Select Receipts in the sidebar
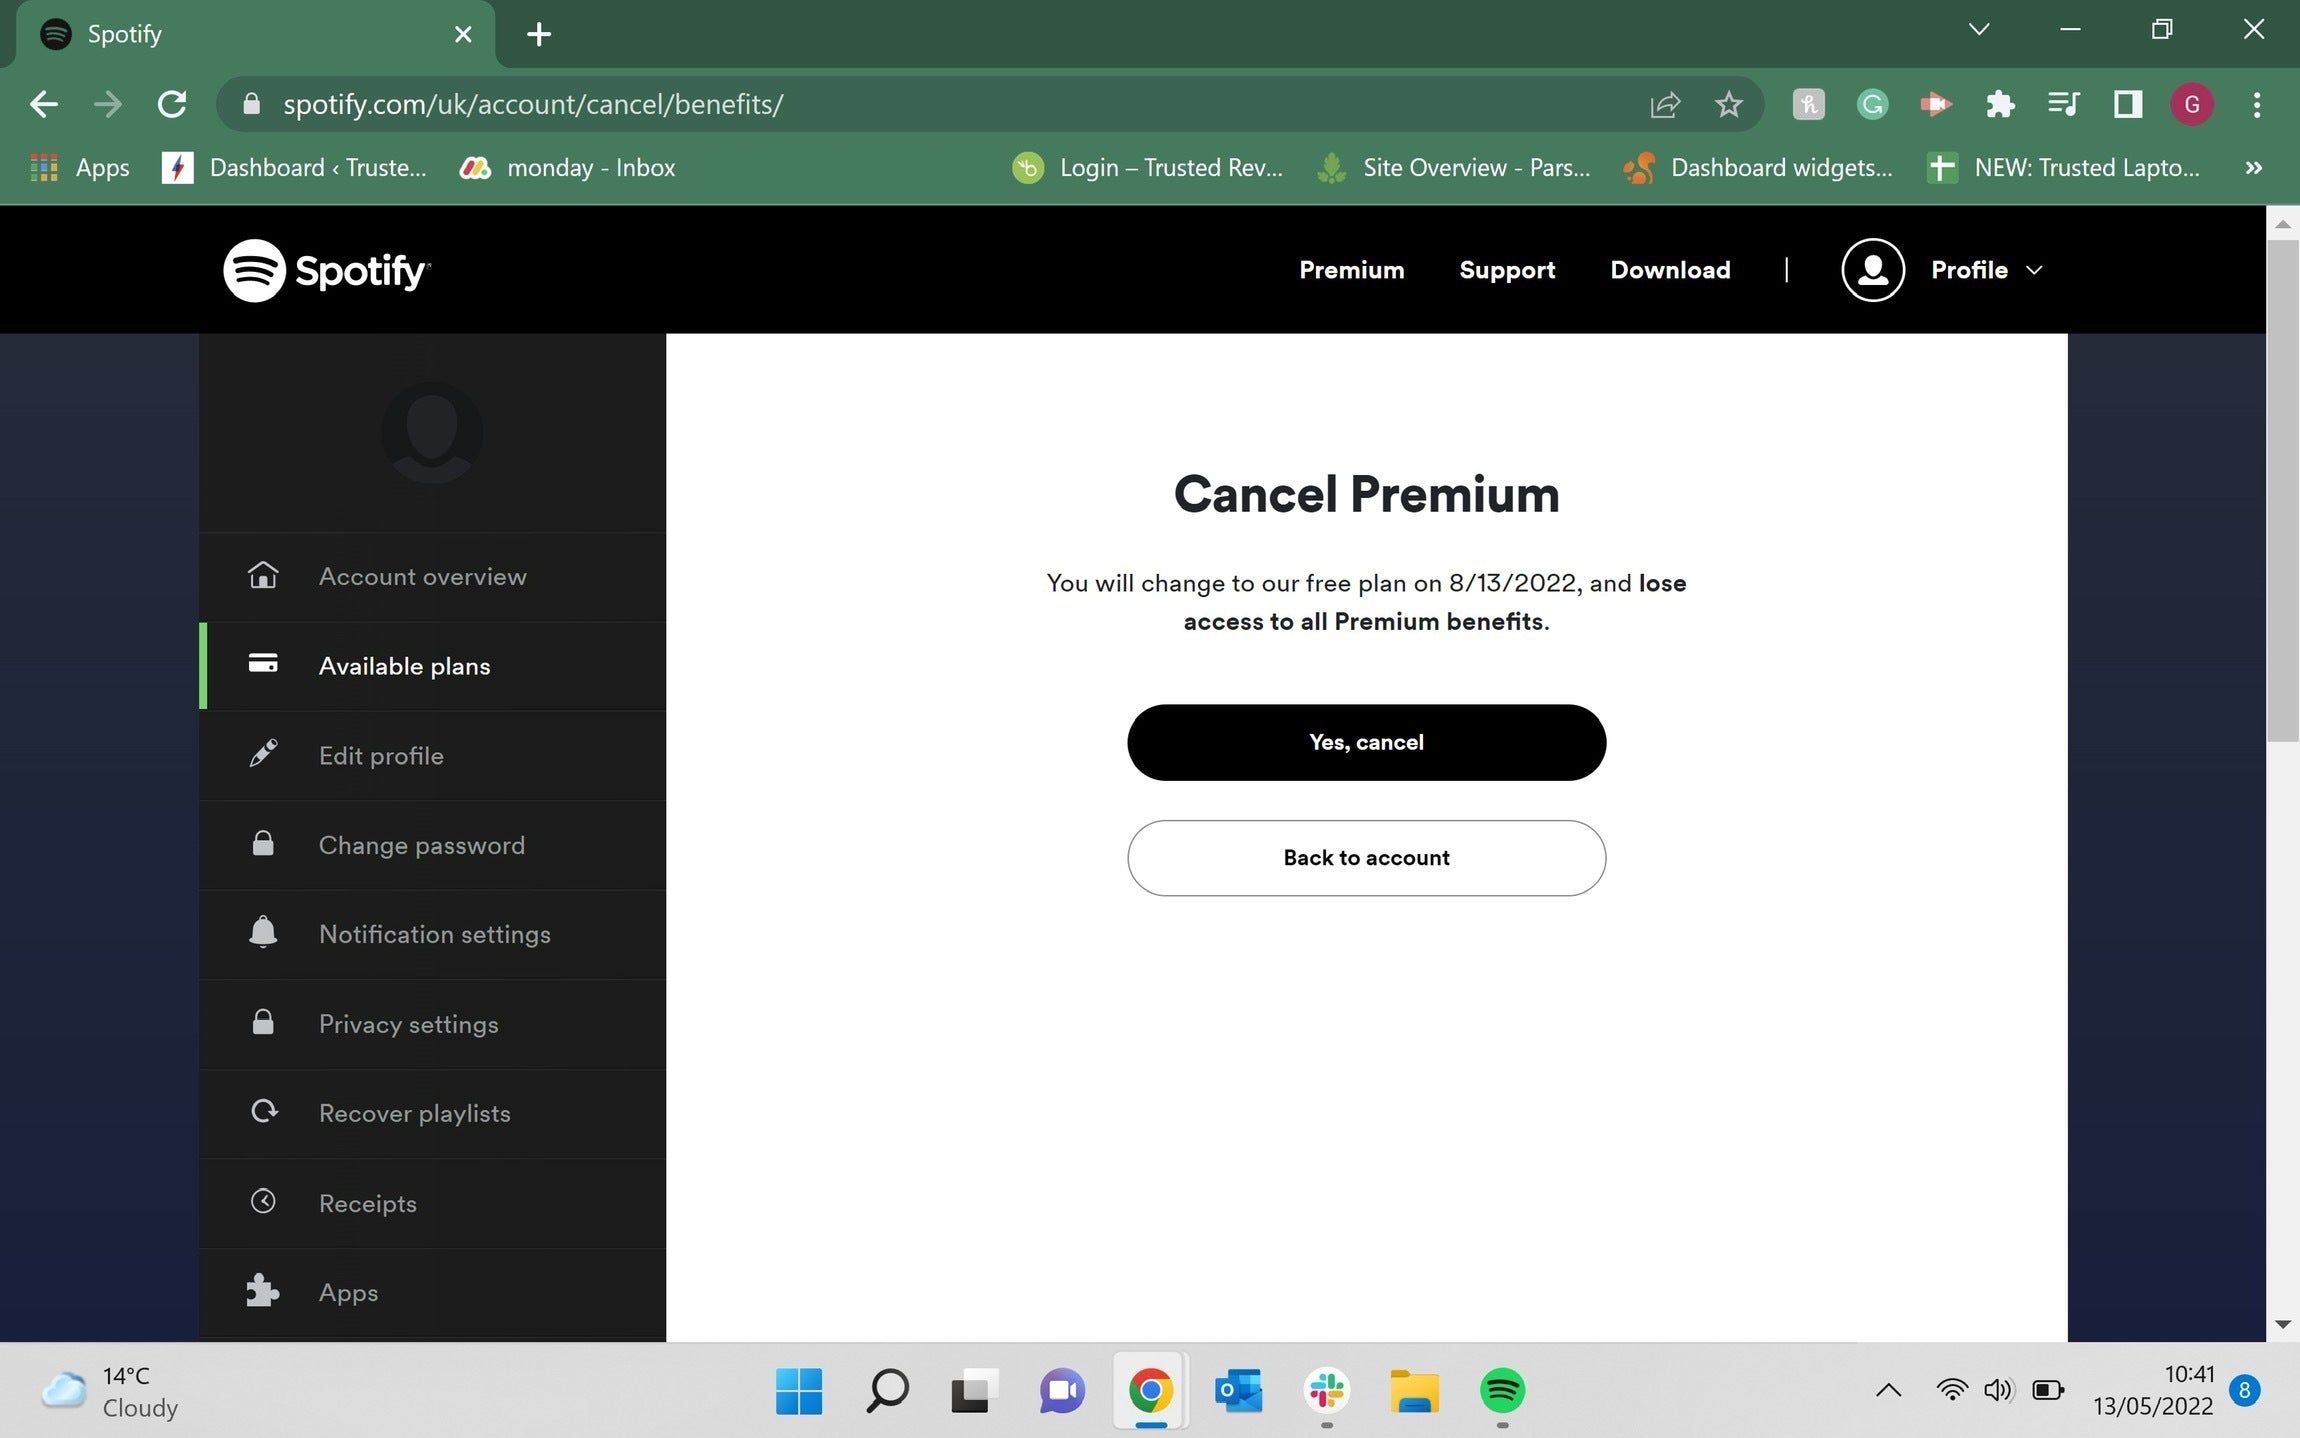 pyautogui.click(x=432, y=1203)
